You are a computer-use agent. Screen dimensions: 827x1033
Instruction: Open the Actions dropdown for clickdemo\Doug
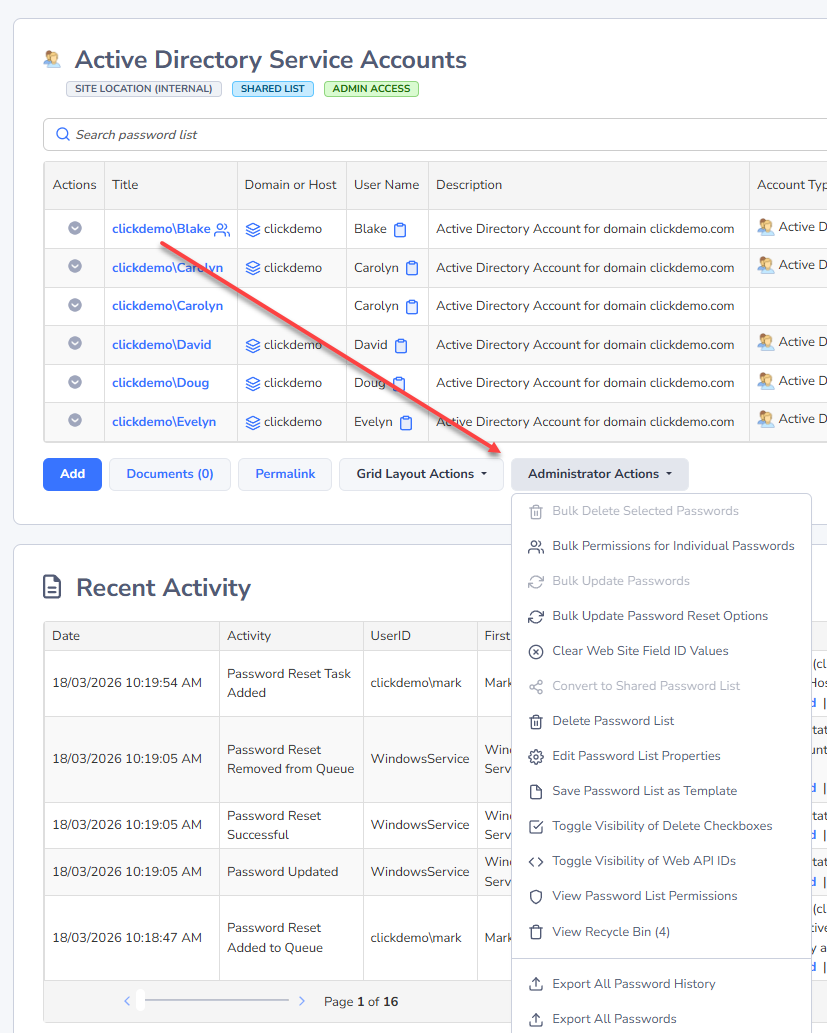(x=74, y=383)
